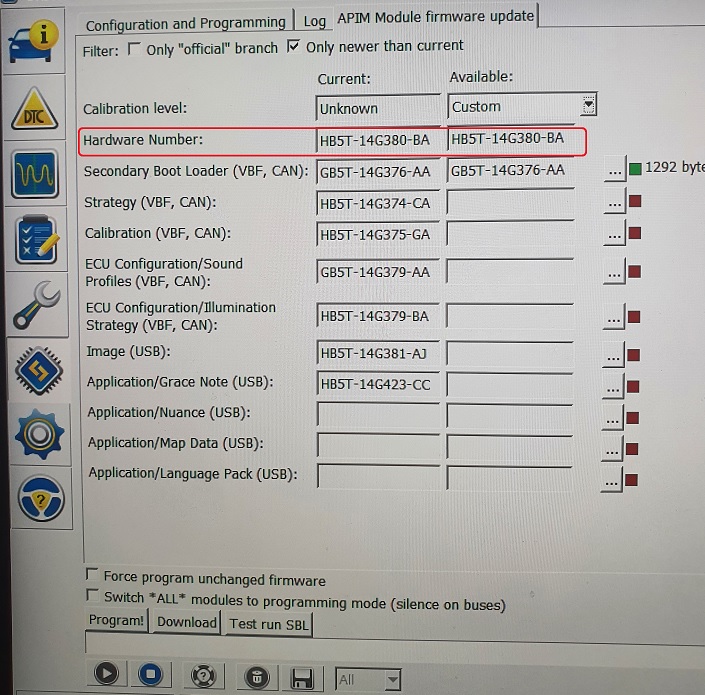Click the Program! button
705x695 pixels.
[116, 621]
